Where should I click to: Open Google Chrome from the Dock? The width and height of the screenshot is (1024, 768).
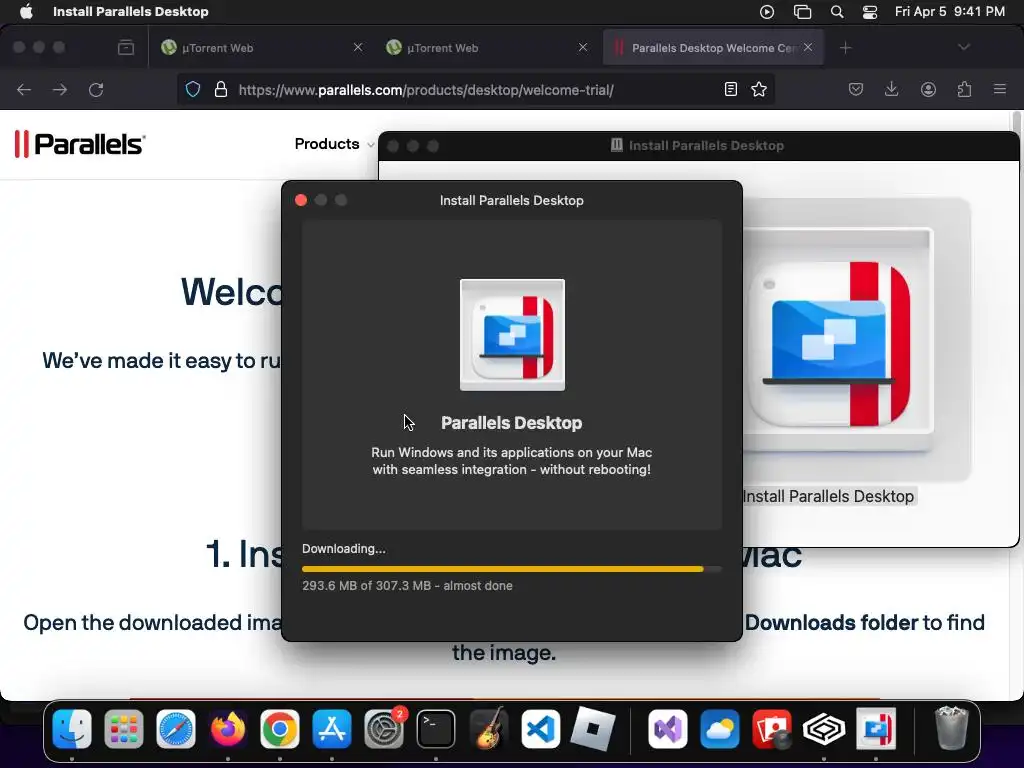[x=280, y=729]
